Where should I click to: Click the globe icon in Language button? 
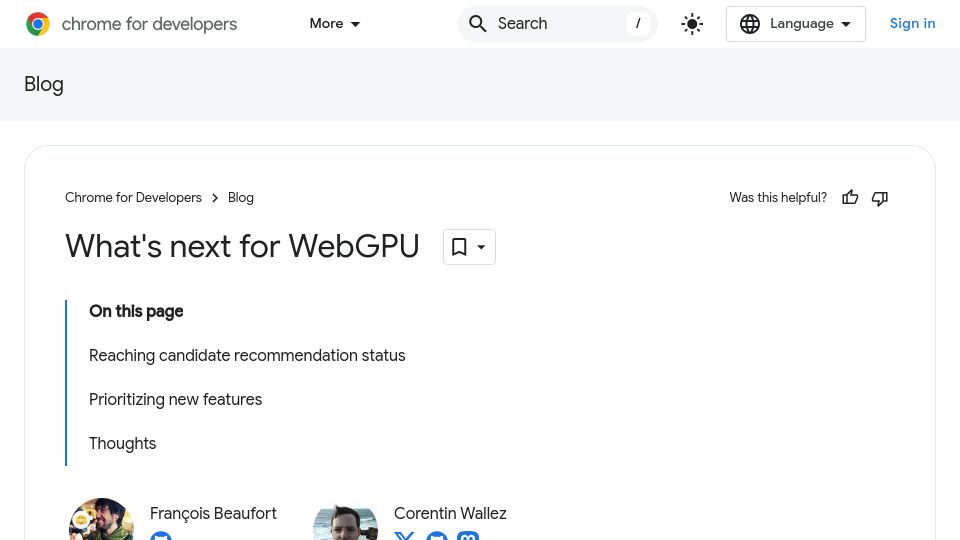[749, 24]
